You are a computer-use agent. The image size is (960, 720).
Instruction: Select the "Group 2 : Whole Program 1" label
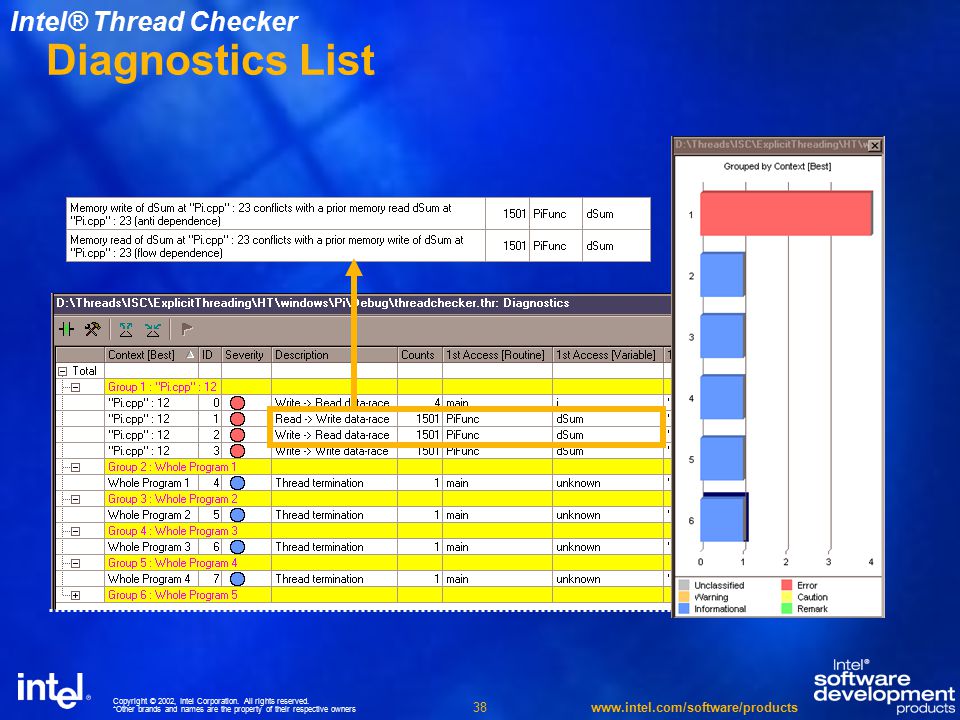pos(172,467)
